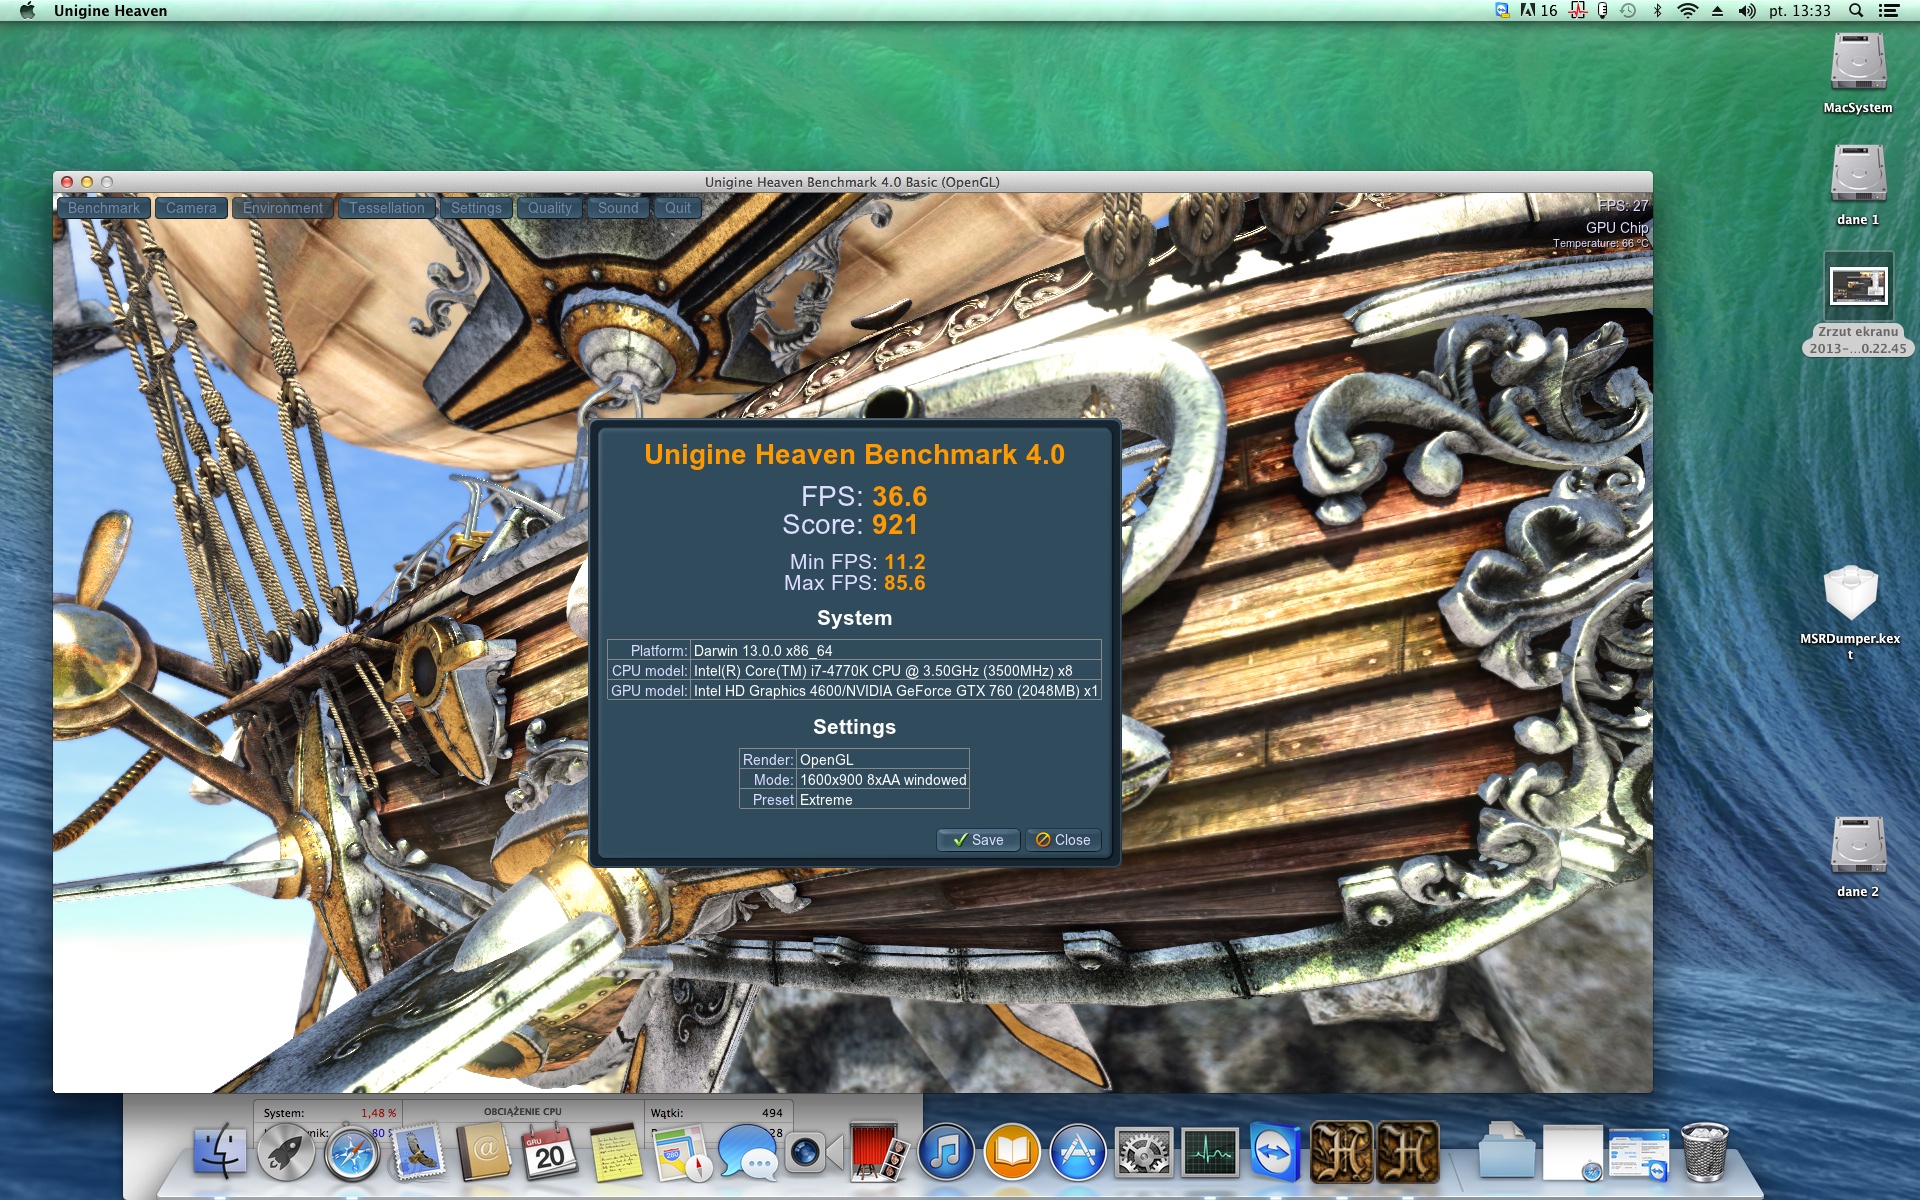Open the Adobe status item showing 16
This screenshot has height=1200, width=1920.
[1538, 11]
